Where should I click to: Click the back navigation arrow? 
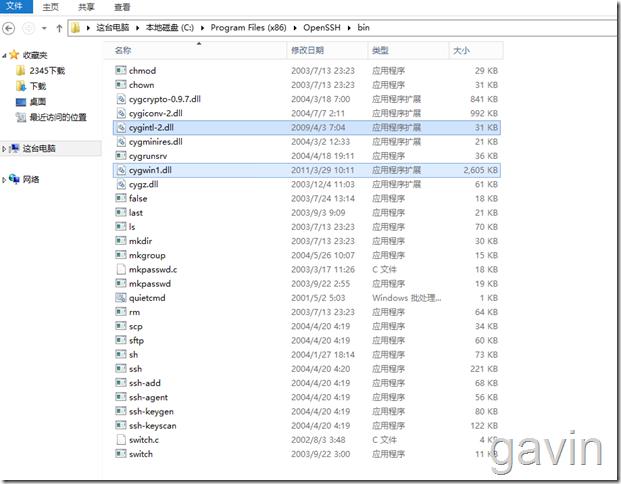(x=11, y=28)
